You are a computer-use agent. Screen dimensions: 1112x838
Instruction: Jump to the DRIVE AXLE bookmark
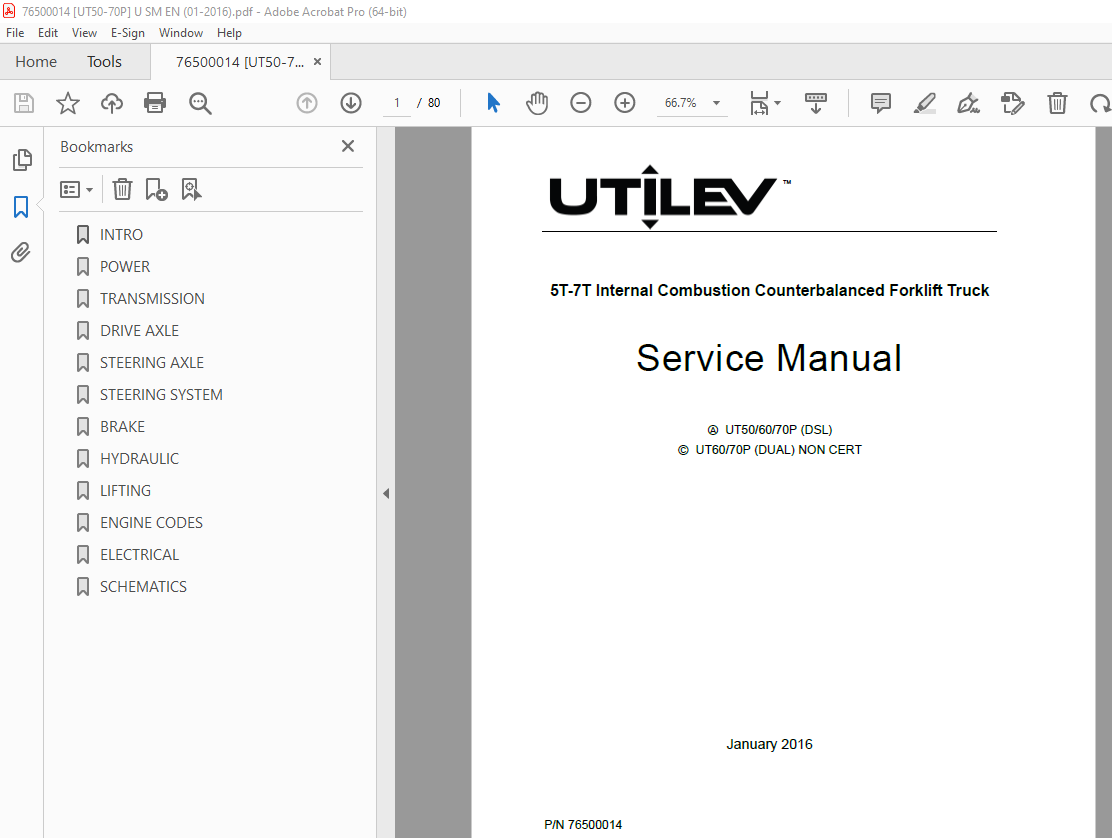(x=140, y=330)
